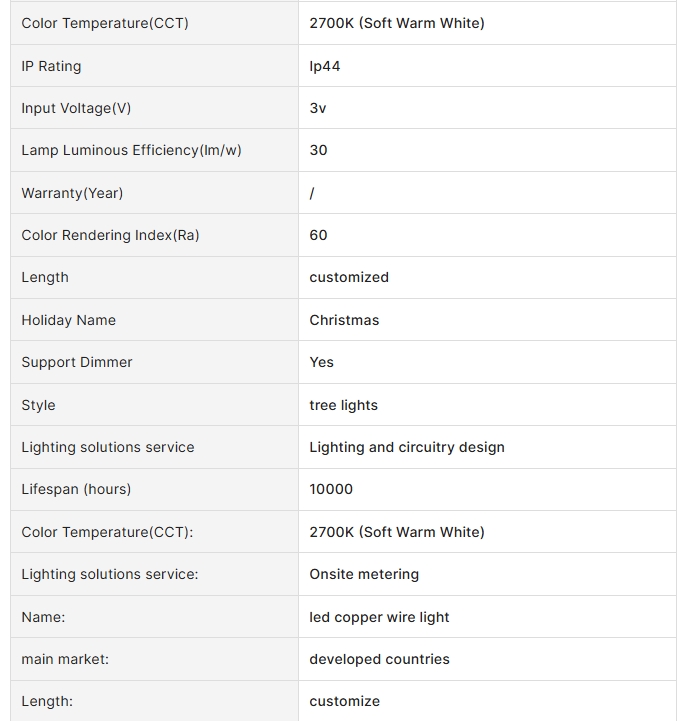
Task: Click the "Holiday Name" label
Action: pos(68,320)
